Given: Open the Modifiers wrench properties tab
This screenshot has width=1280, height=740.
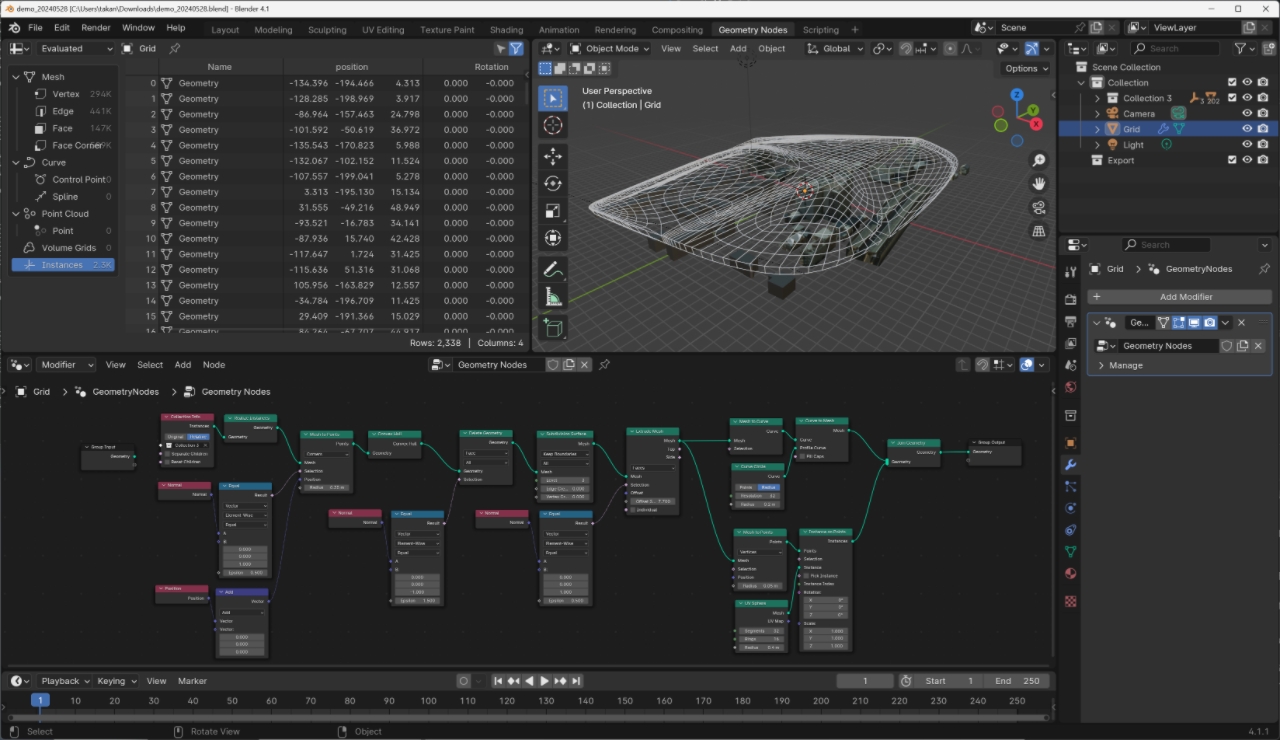Looking at the screenshot, I should [x=1071, y=465].
